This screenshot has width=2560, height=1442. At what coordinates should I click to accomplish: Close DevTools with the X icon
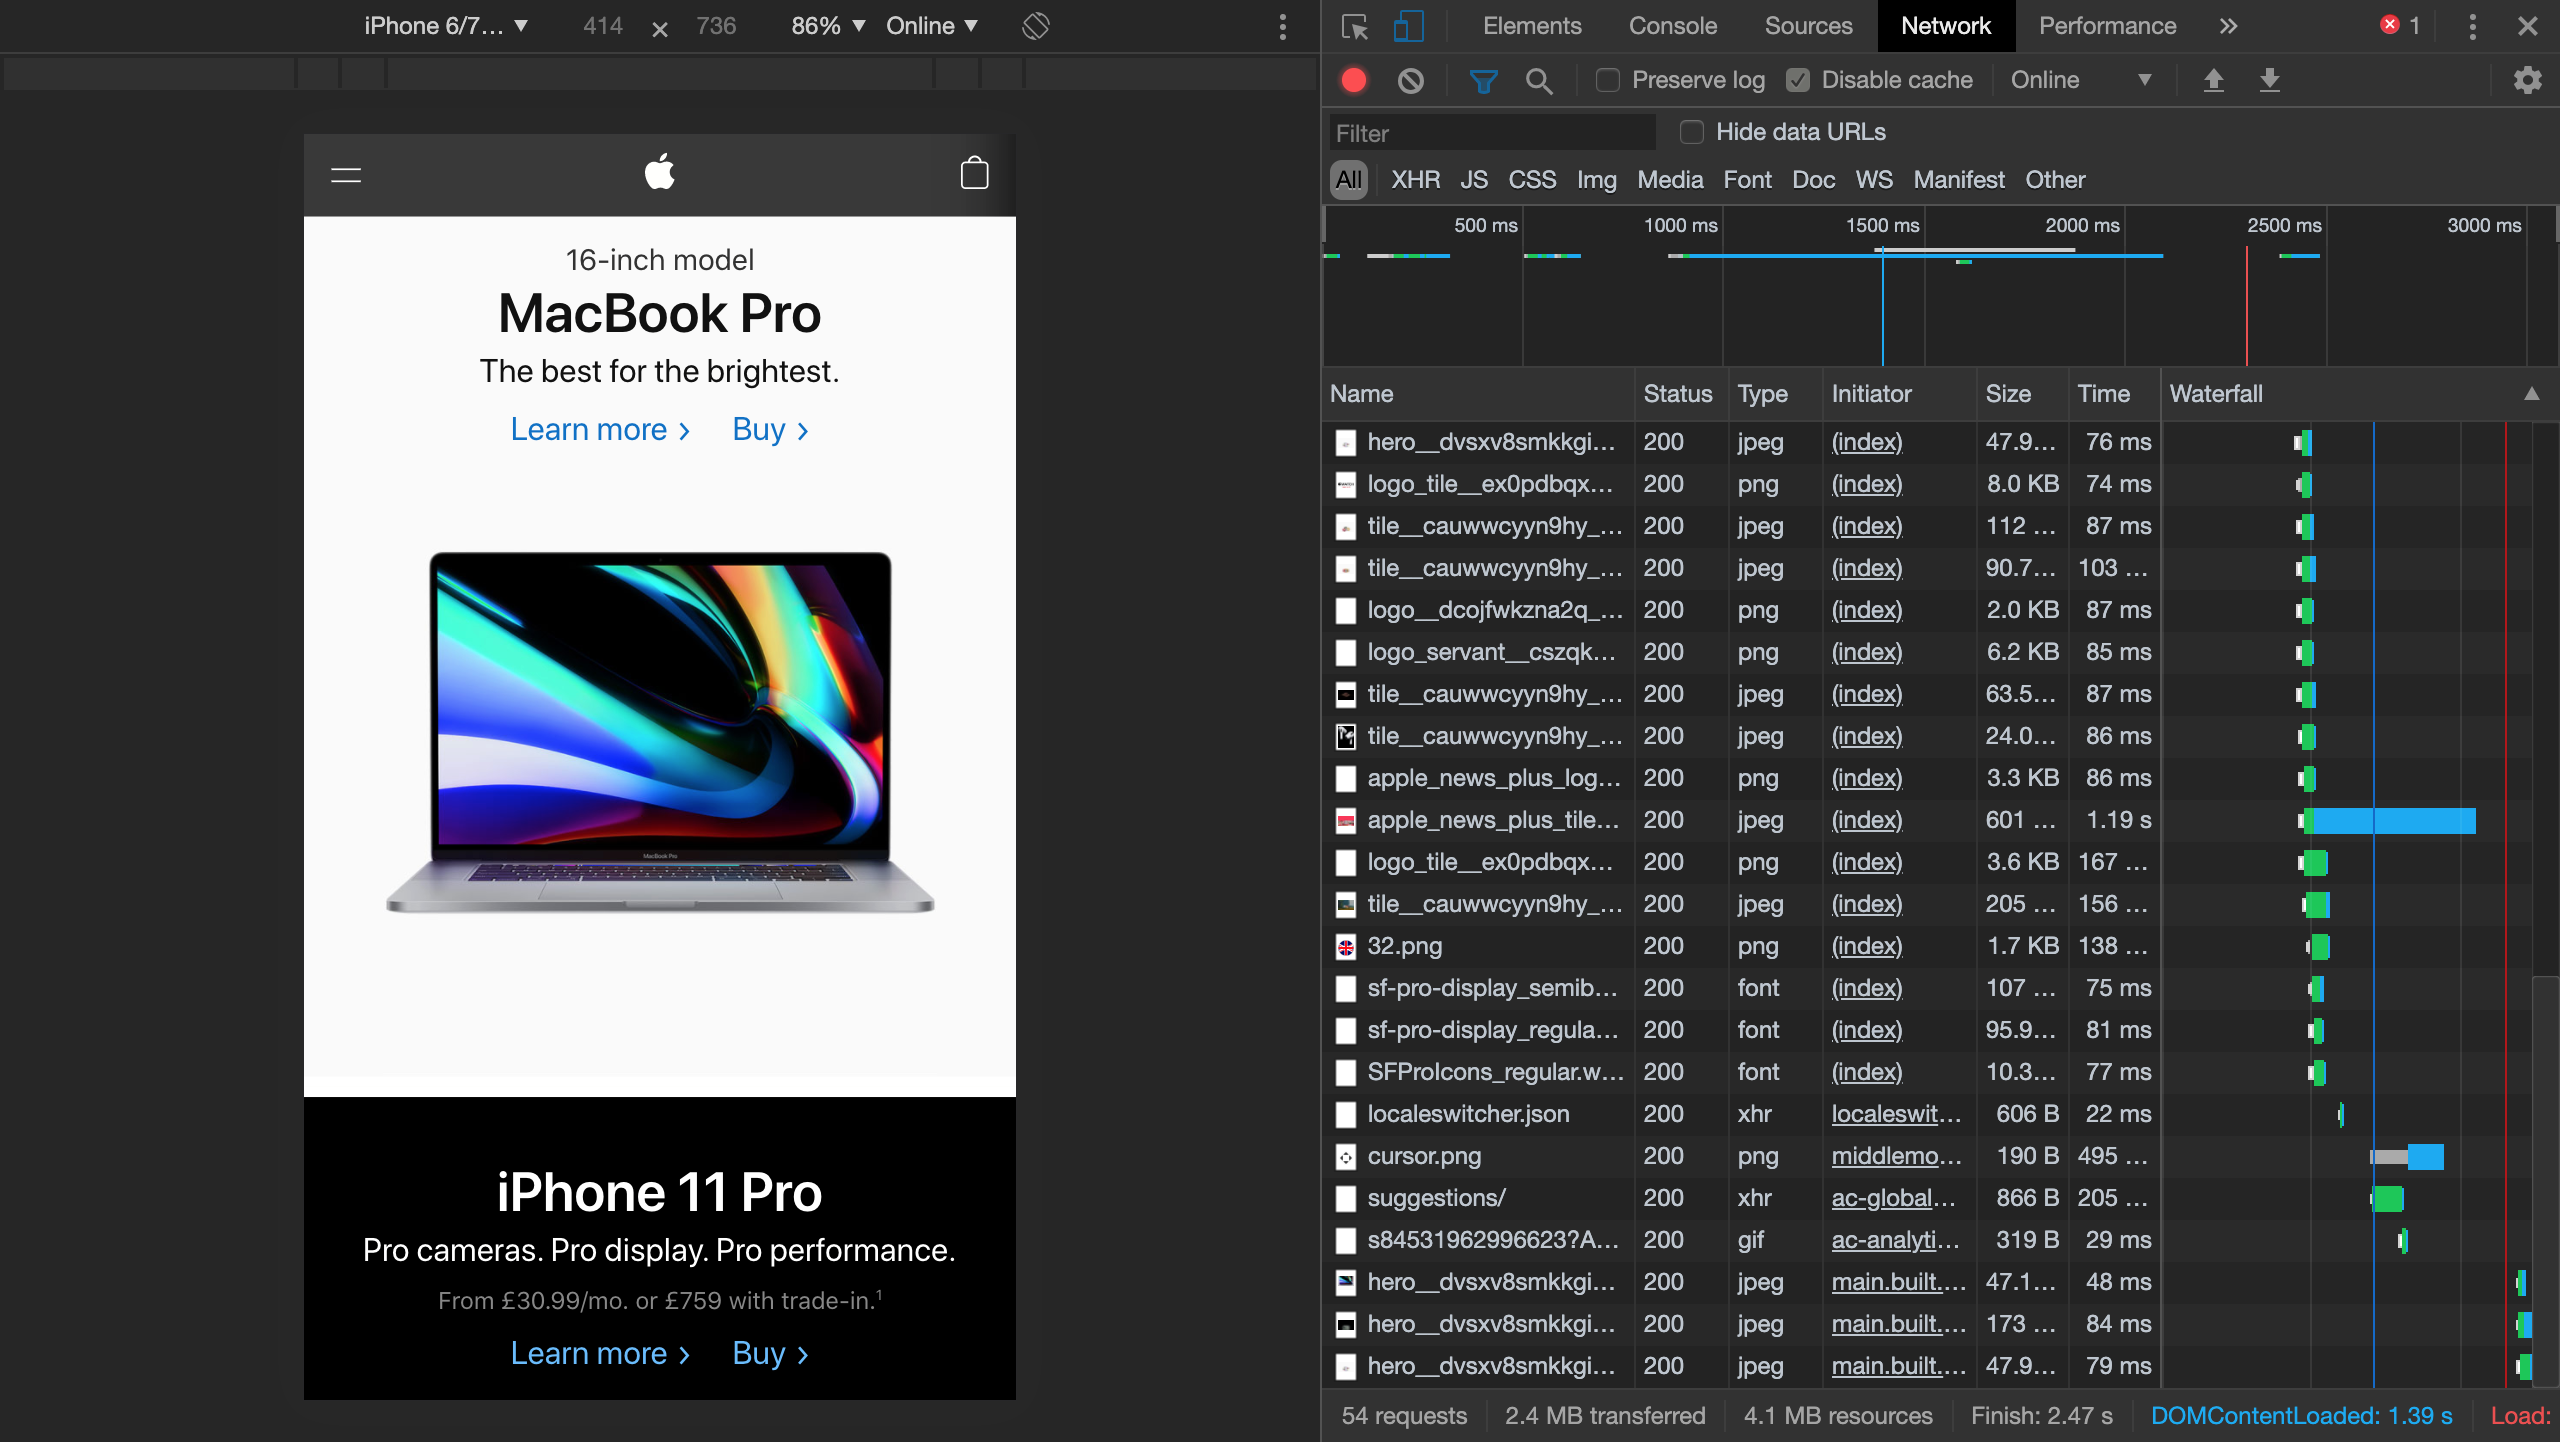pyautogui.click(x=2527, y=27)
